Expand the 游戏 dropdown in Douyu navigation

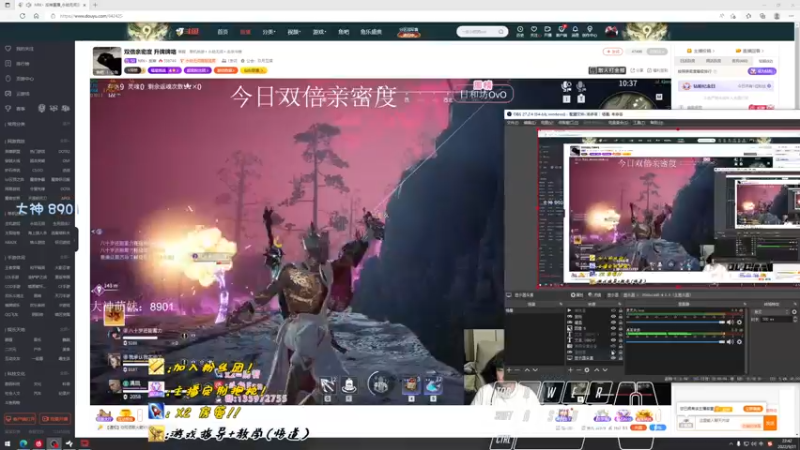(x=319, y=32)
